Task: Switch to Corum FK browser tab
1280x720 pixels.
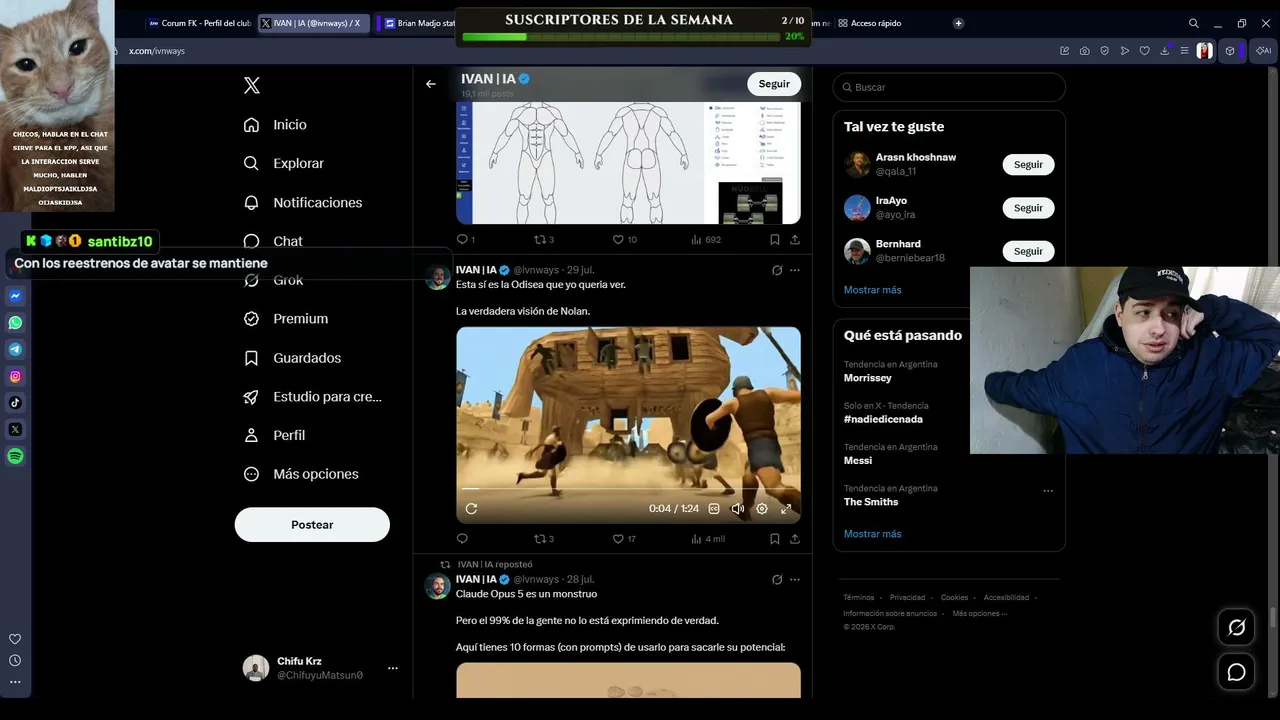Action: click(199, 23)
